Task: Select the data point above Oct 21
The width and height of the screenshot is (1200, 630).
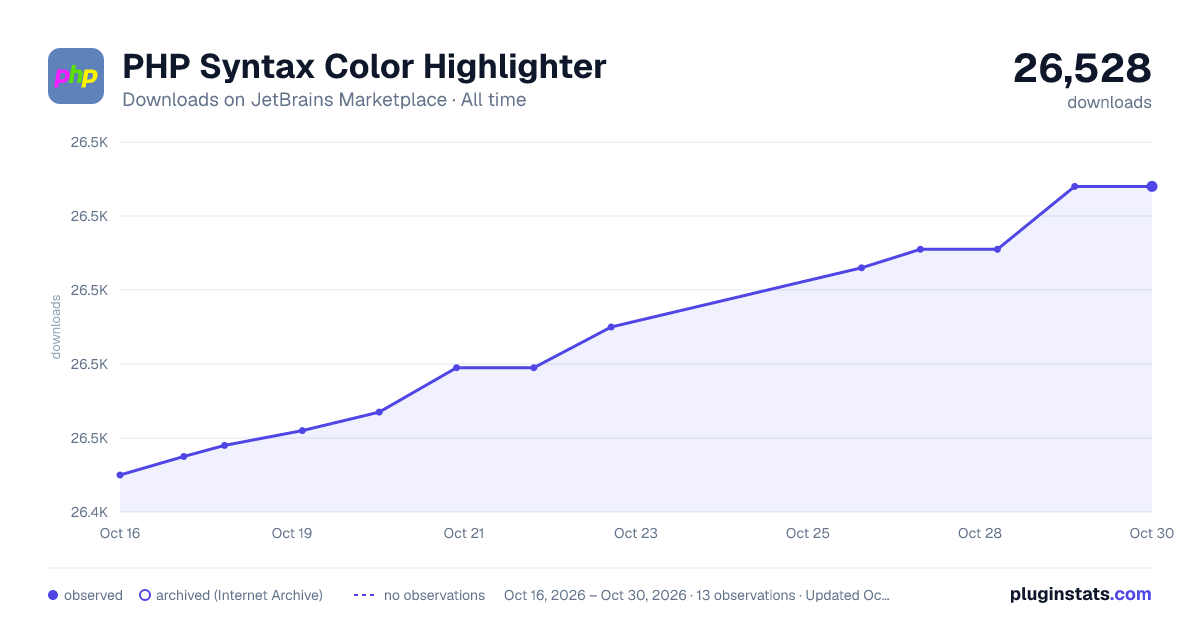Action: point(456,368)
